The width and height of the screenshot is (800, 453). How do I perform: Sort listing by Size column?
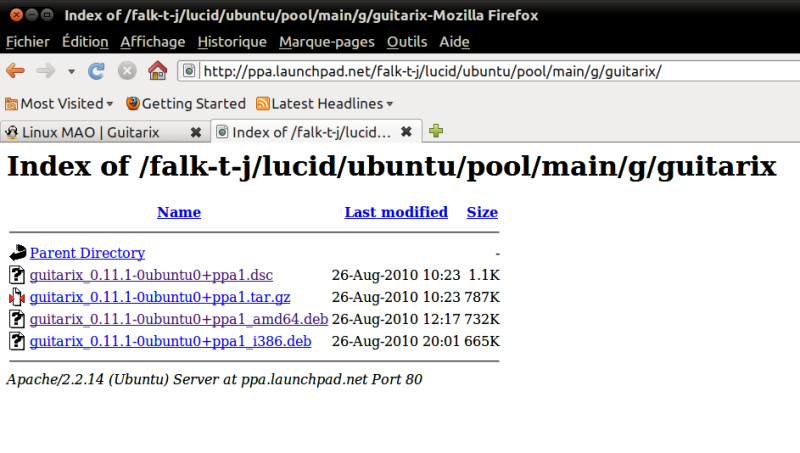click(482, 212)
